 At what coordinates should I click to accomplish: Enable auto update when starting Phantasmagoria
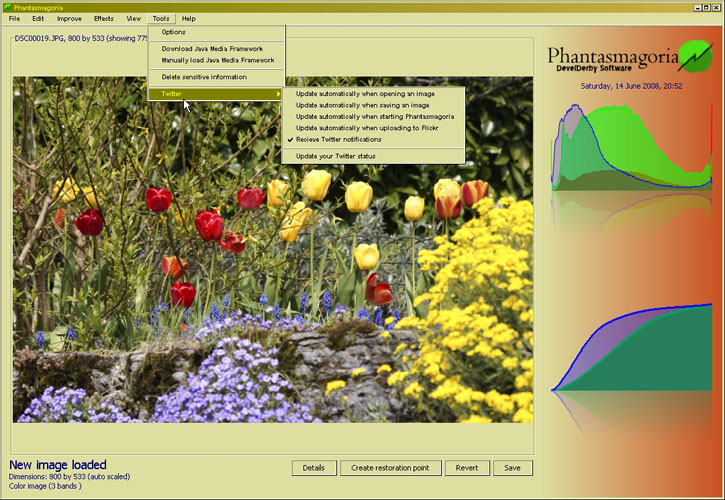pyautogui.click(x=374, y=116)
